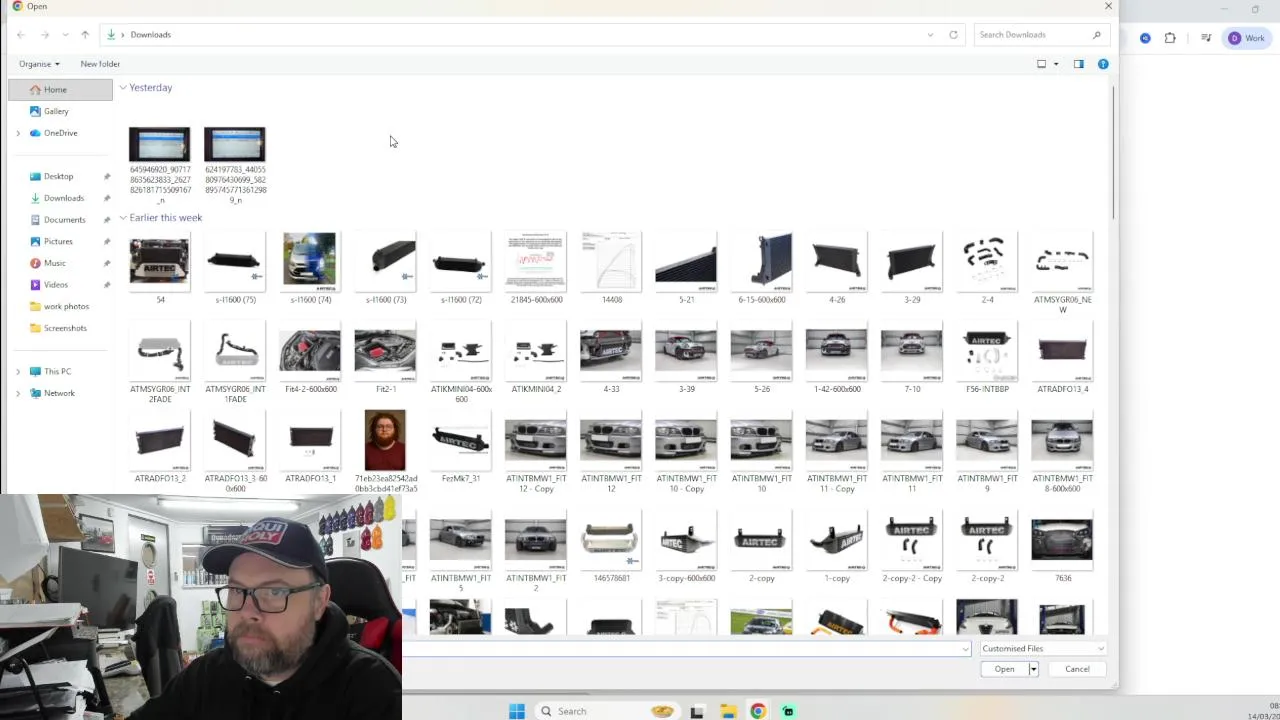Select the ATRADFO13_4 image
The image size is (1280, 720).
(1062, 358)
